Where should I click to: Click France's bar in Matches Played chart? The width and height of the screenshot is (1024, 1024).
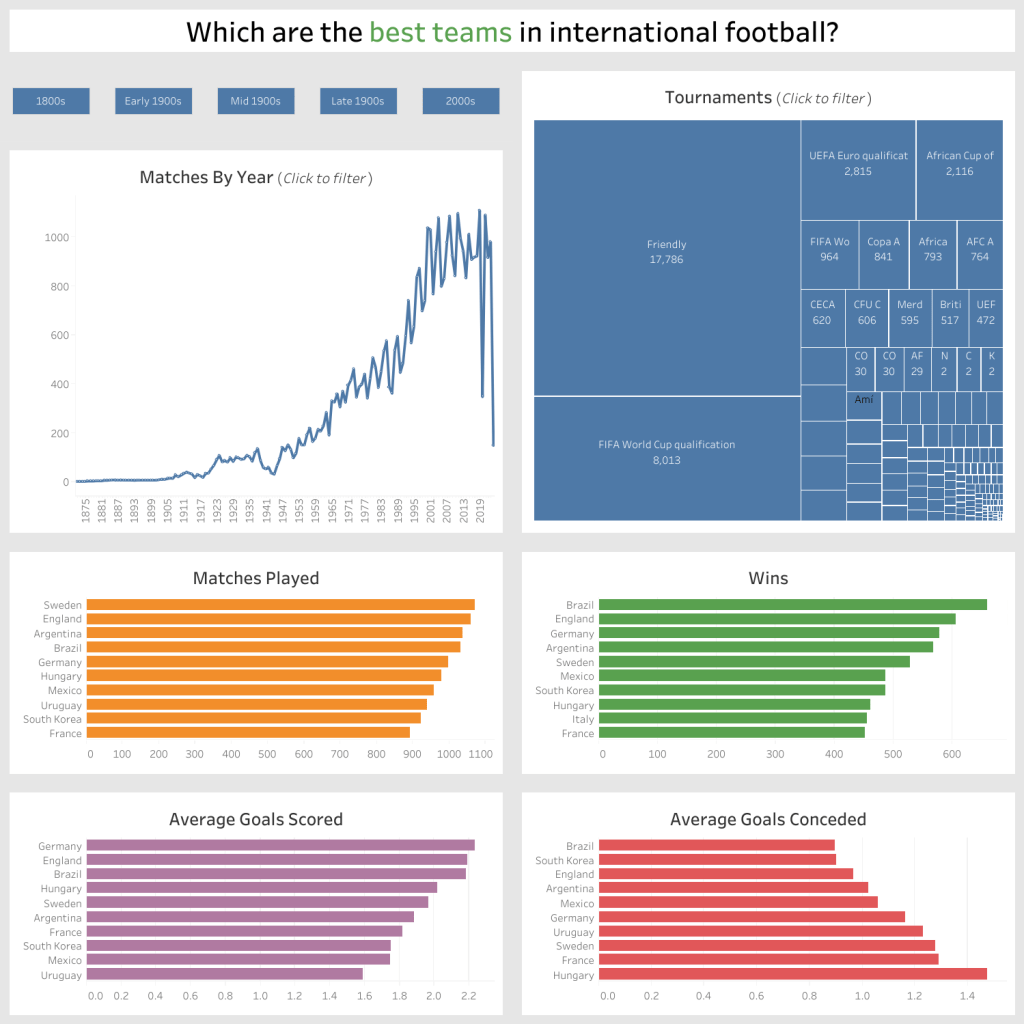click(x=248, y=733)
